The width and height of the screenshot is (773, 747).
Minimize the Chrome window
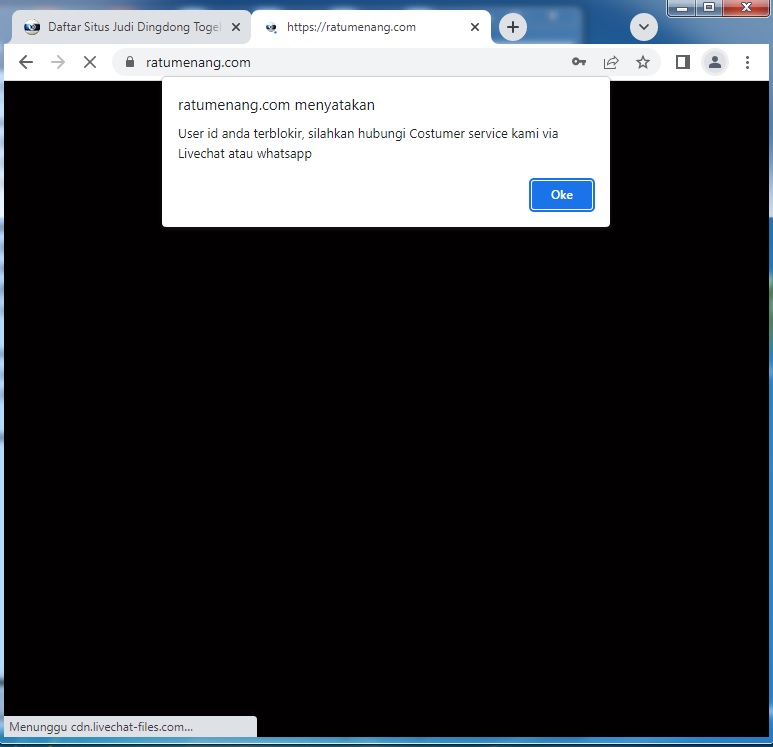(x=683, y=7)
